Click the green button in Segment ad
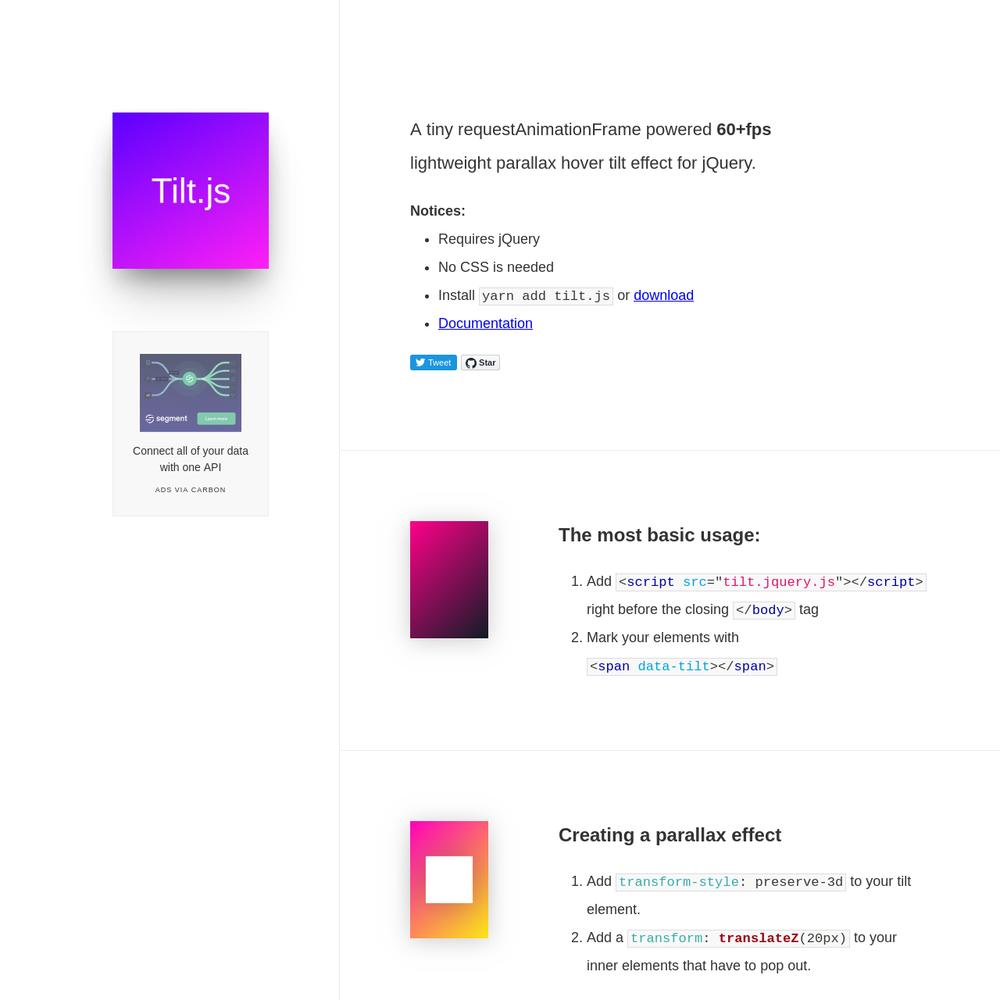The height and width of the screenshot is (1000, 1000). click(x=216, y=418)
